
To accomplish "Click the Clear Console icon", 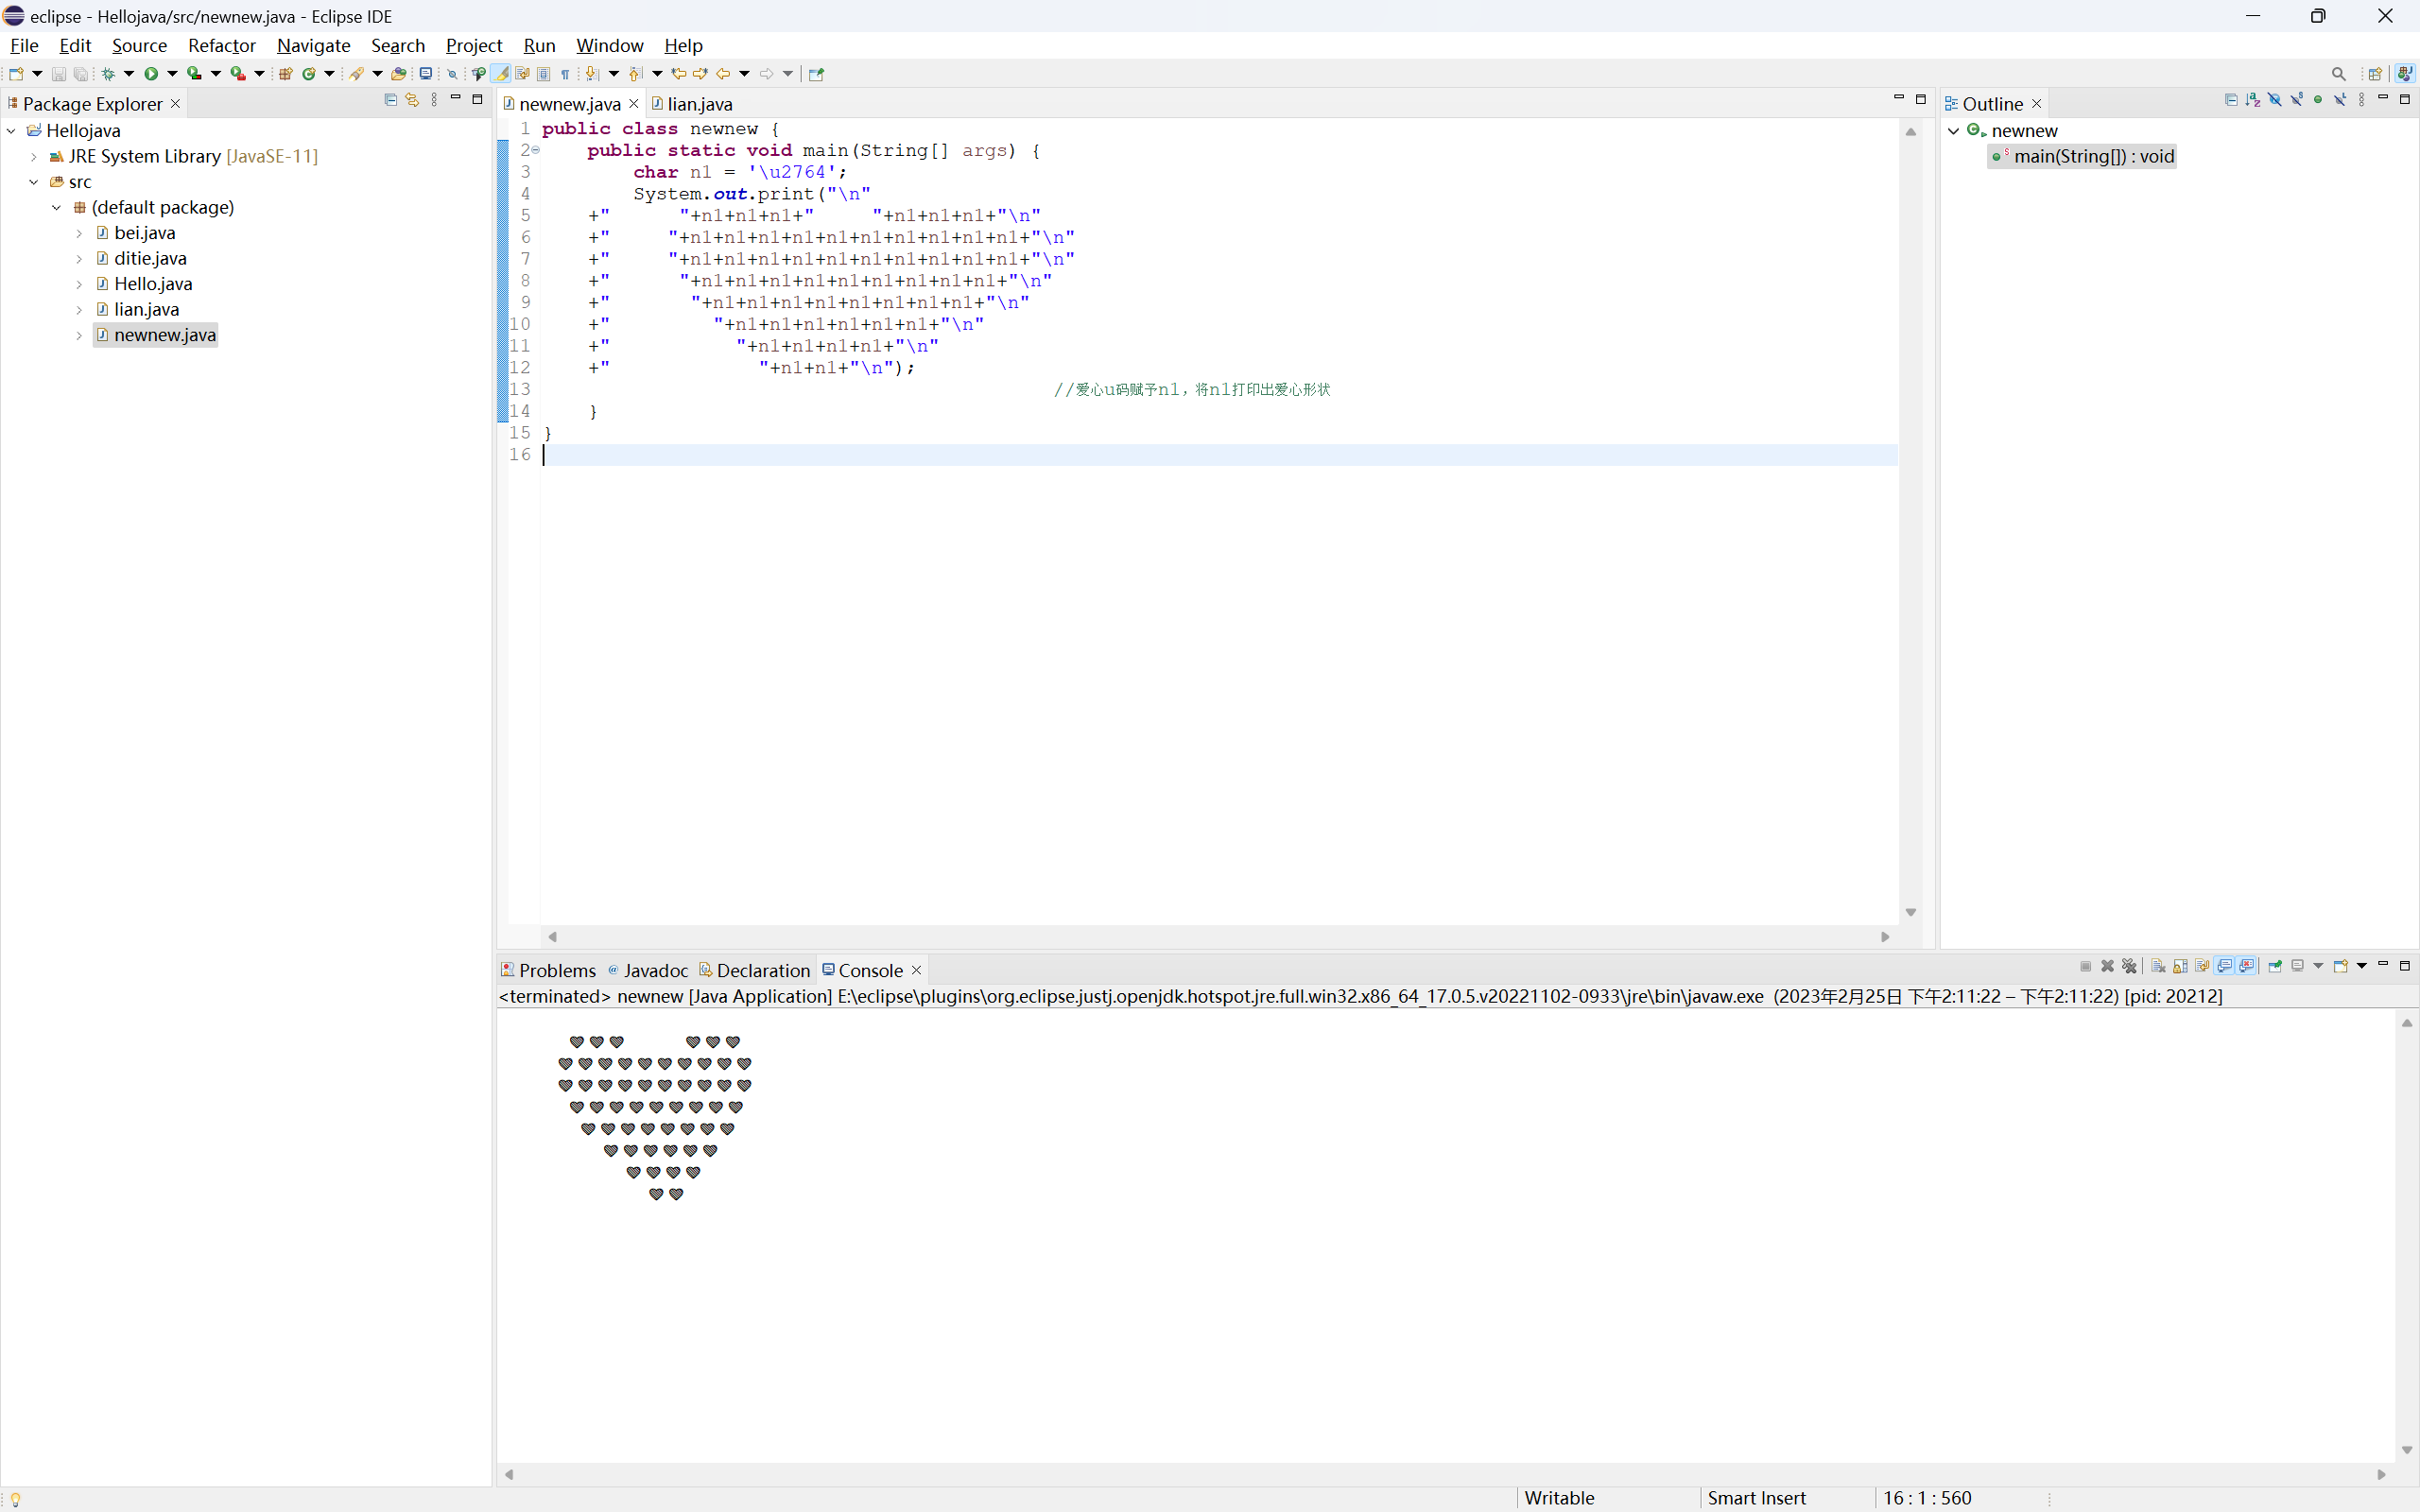I will (2158, 966).
